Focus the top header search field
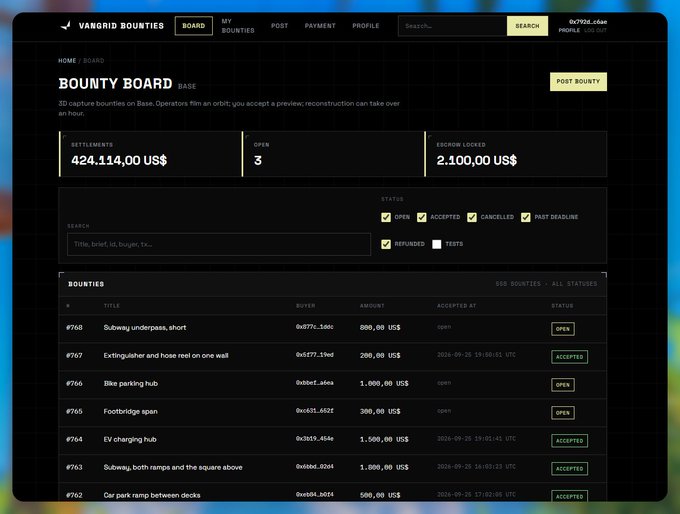 (x=452, y=26)
